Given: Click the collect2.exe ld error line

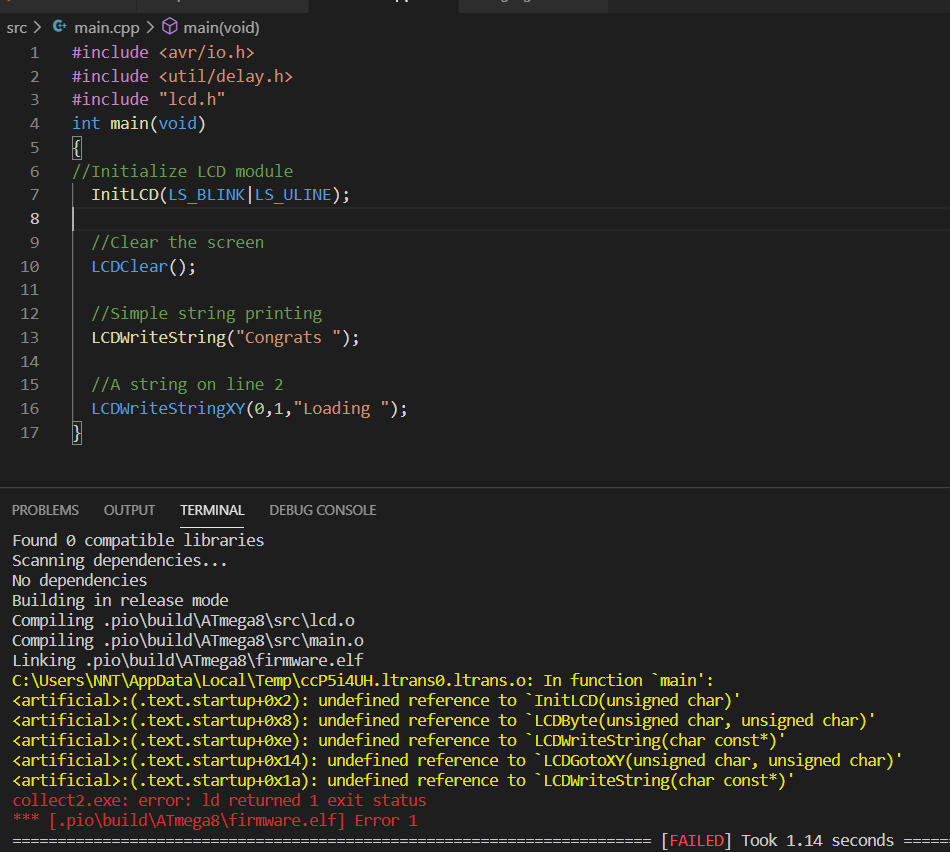Looking at the screenshot, I should 219,800.
